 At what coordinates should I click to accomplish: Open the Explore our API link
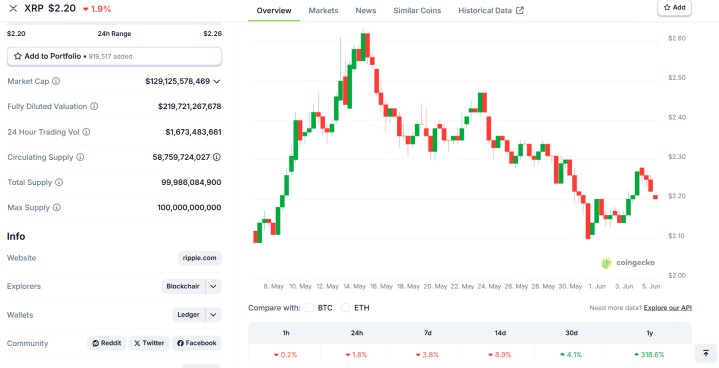coord(668,308)
